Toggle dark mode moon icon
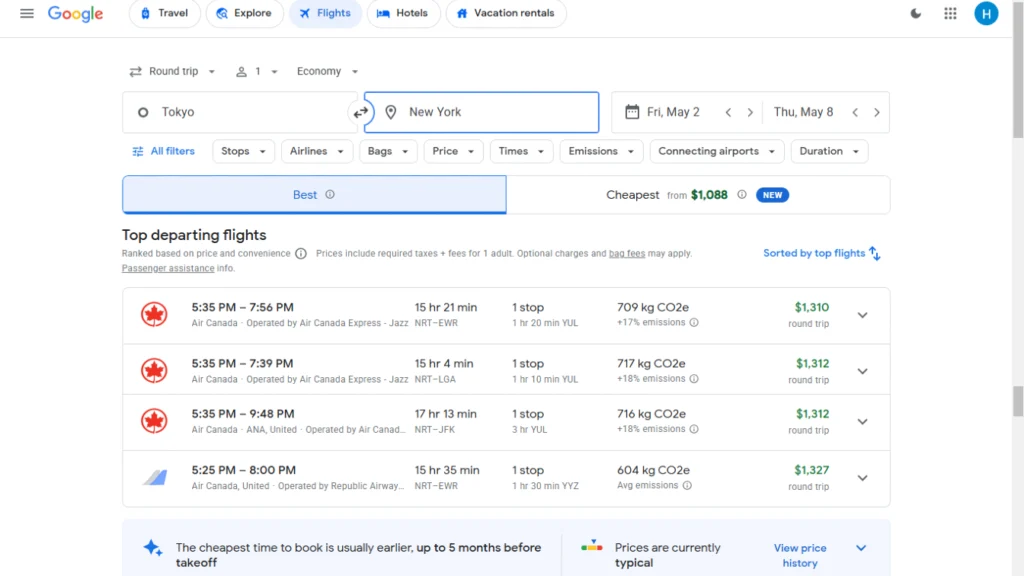1024x576 pixels. 916,13
